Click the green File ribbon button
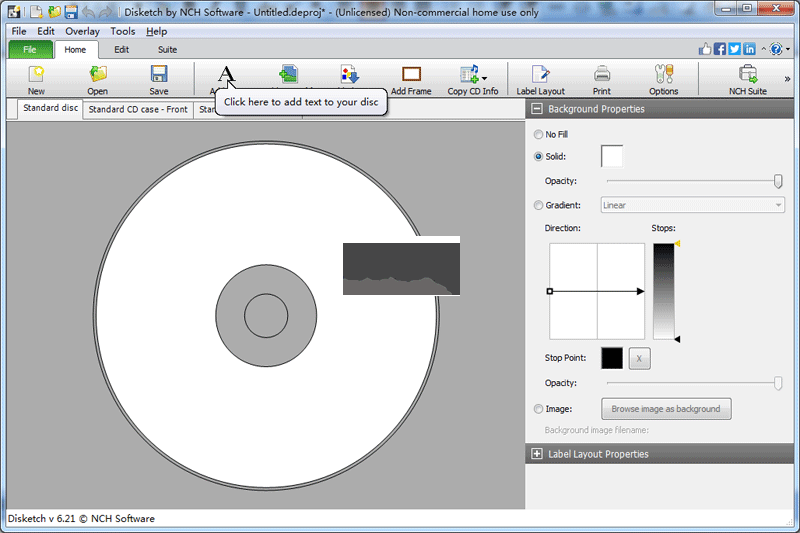The image size is (800, 533). [x=29, y=49]
